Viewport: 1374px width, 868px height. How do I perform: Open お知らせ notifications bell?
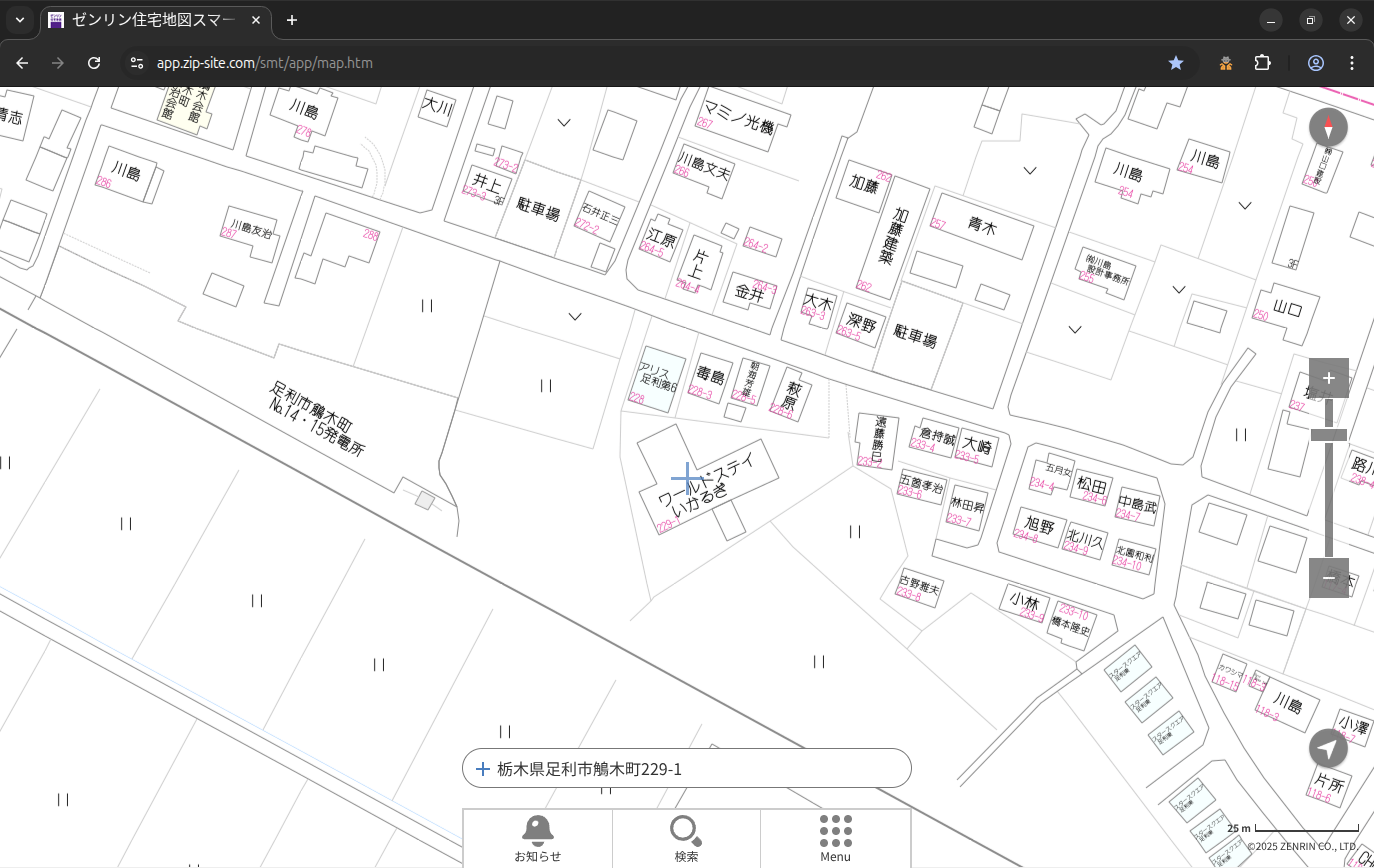pyautogui.click(x=537, y=838)
